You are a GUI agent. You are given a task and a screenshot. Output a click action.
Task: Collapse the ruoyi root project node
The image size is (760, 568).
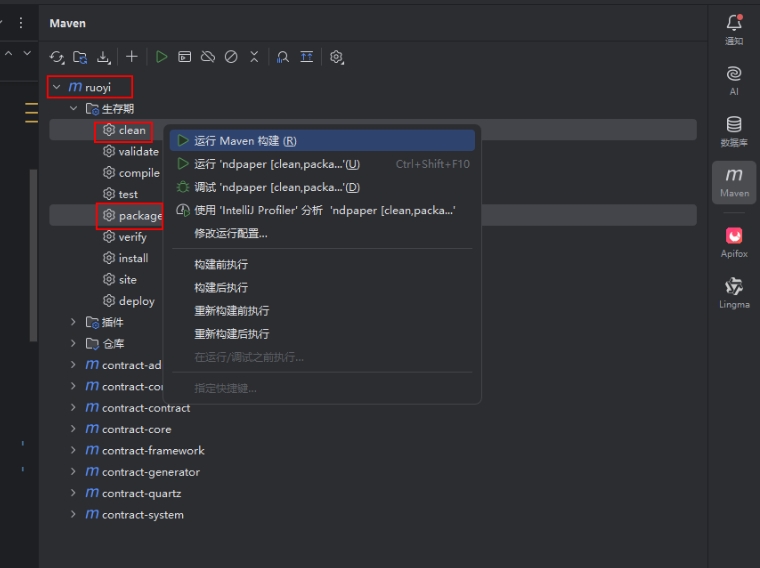point(57,87)
